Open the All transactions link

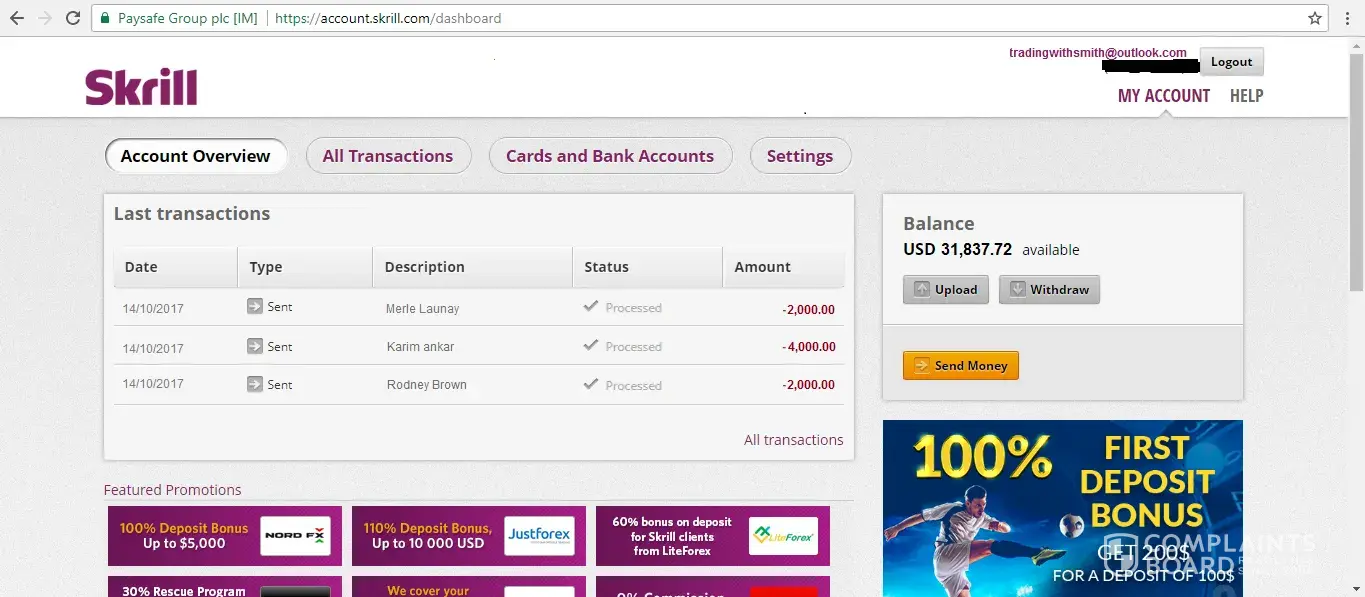pyautogui.click(x=794, y=440)
